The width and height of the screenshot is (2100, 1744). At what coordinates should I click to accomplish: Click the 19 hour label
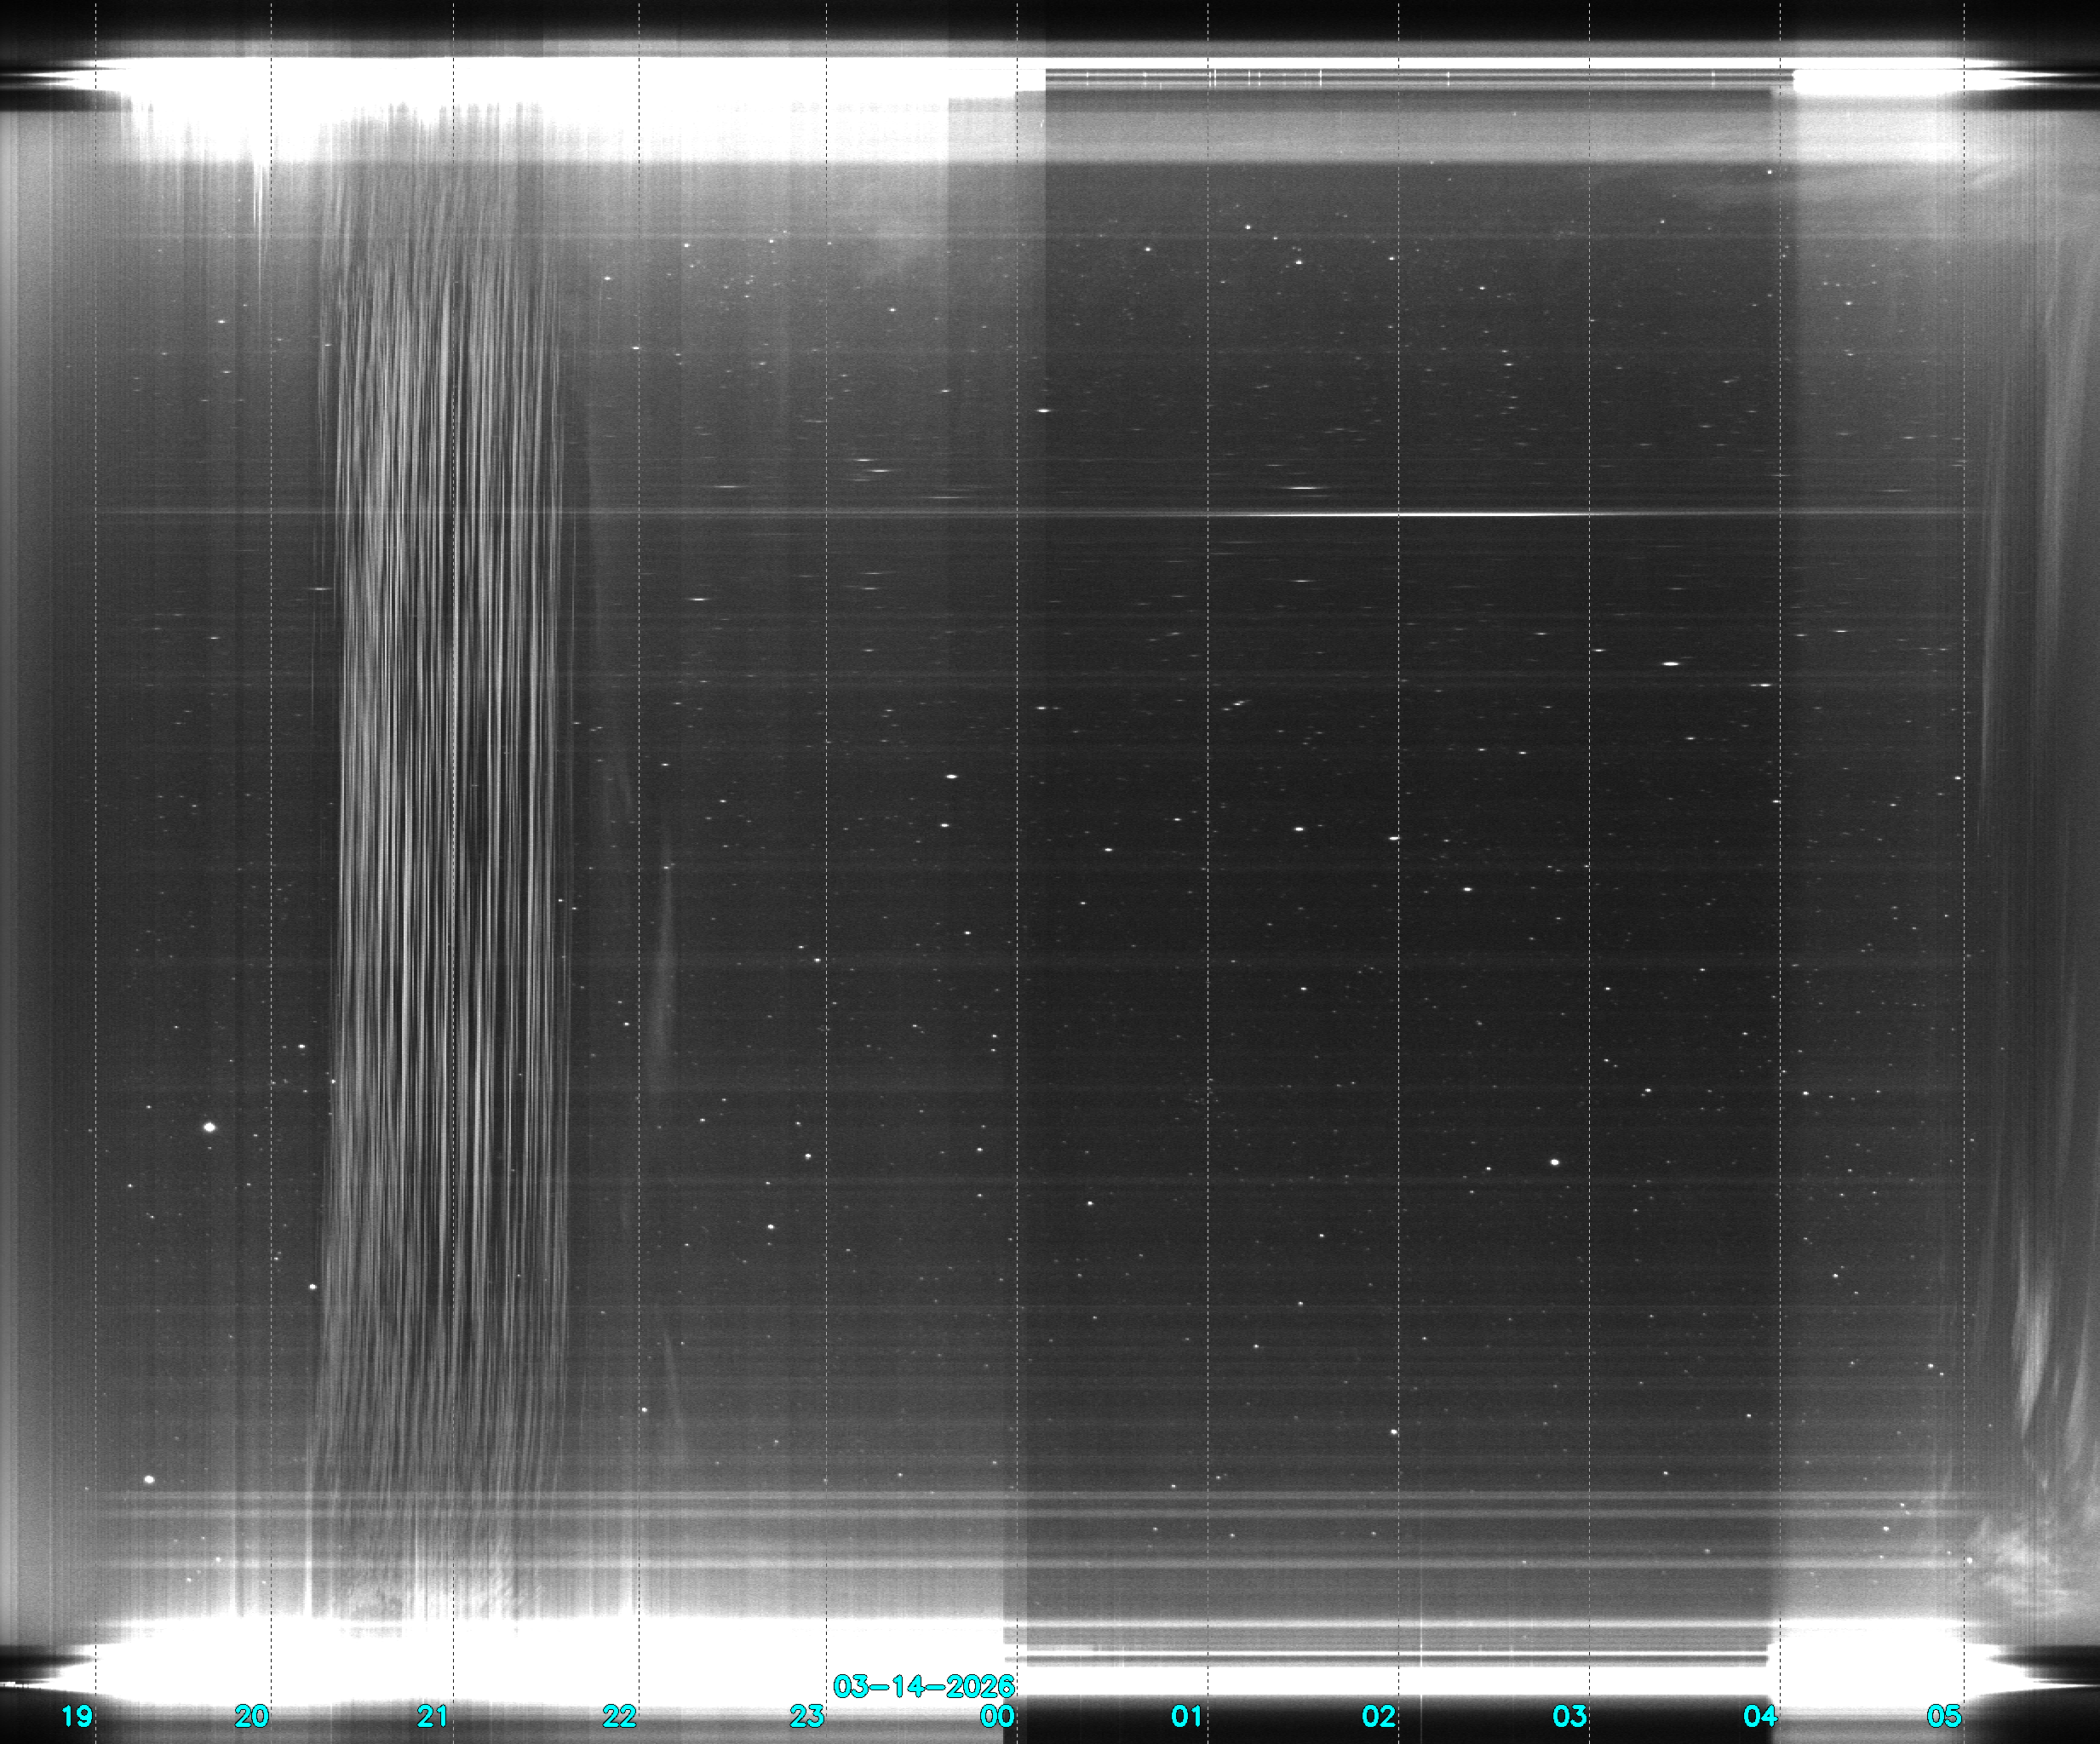pyautogui.click(x=77, y=1716)
